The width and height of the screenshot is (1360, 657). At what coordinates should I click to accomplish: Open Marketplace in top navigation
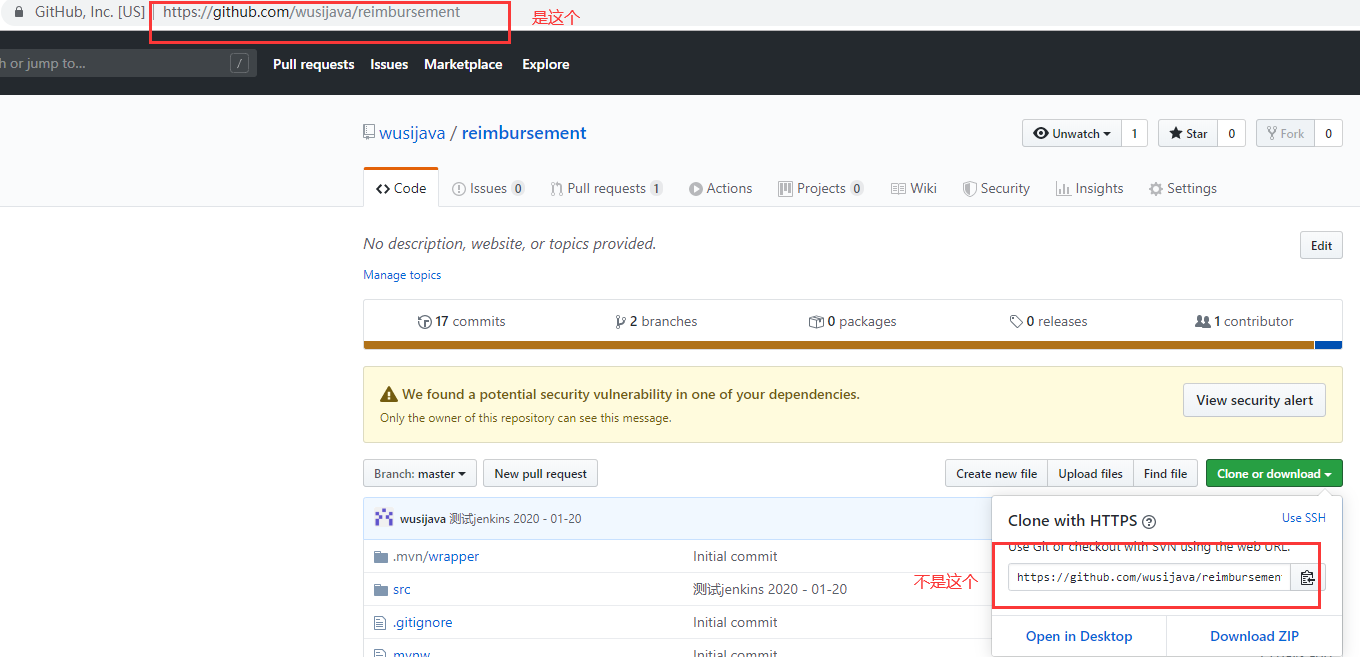[x=463, y=64]
